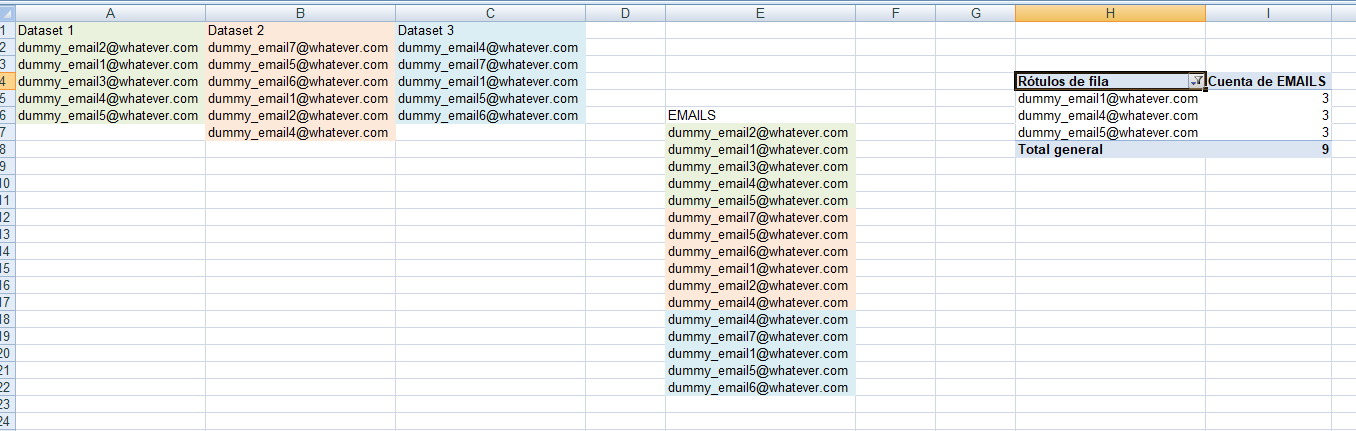Select the Cuenta de EMAILS header cell
This screenshot has width=1356, height=431.
(x=1268, y=81)
